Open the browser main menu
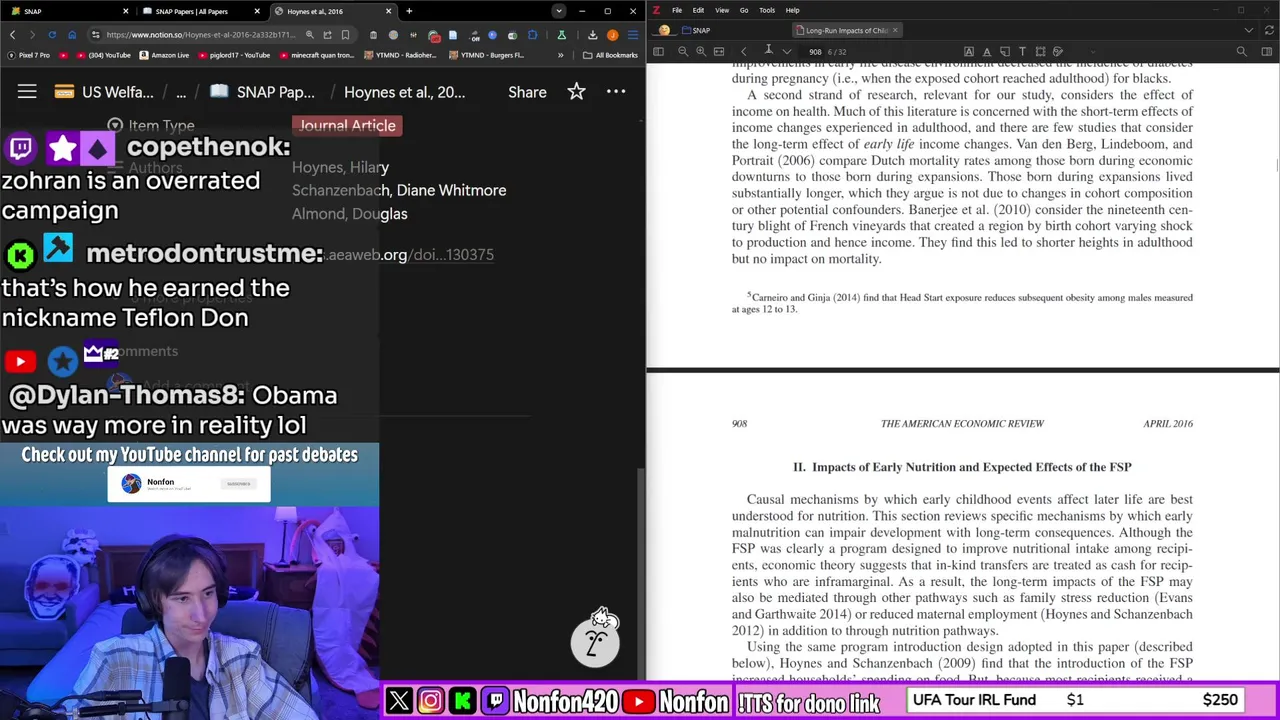 [x=633, y=35]
